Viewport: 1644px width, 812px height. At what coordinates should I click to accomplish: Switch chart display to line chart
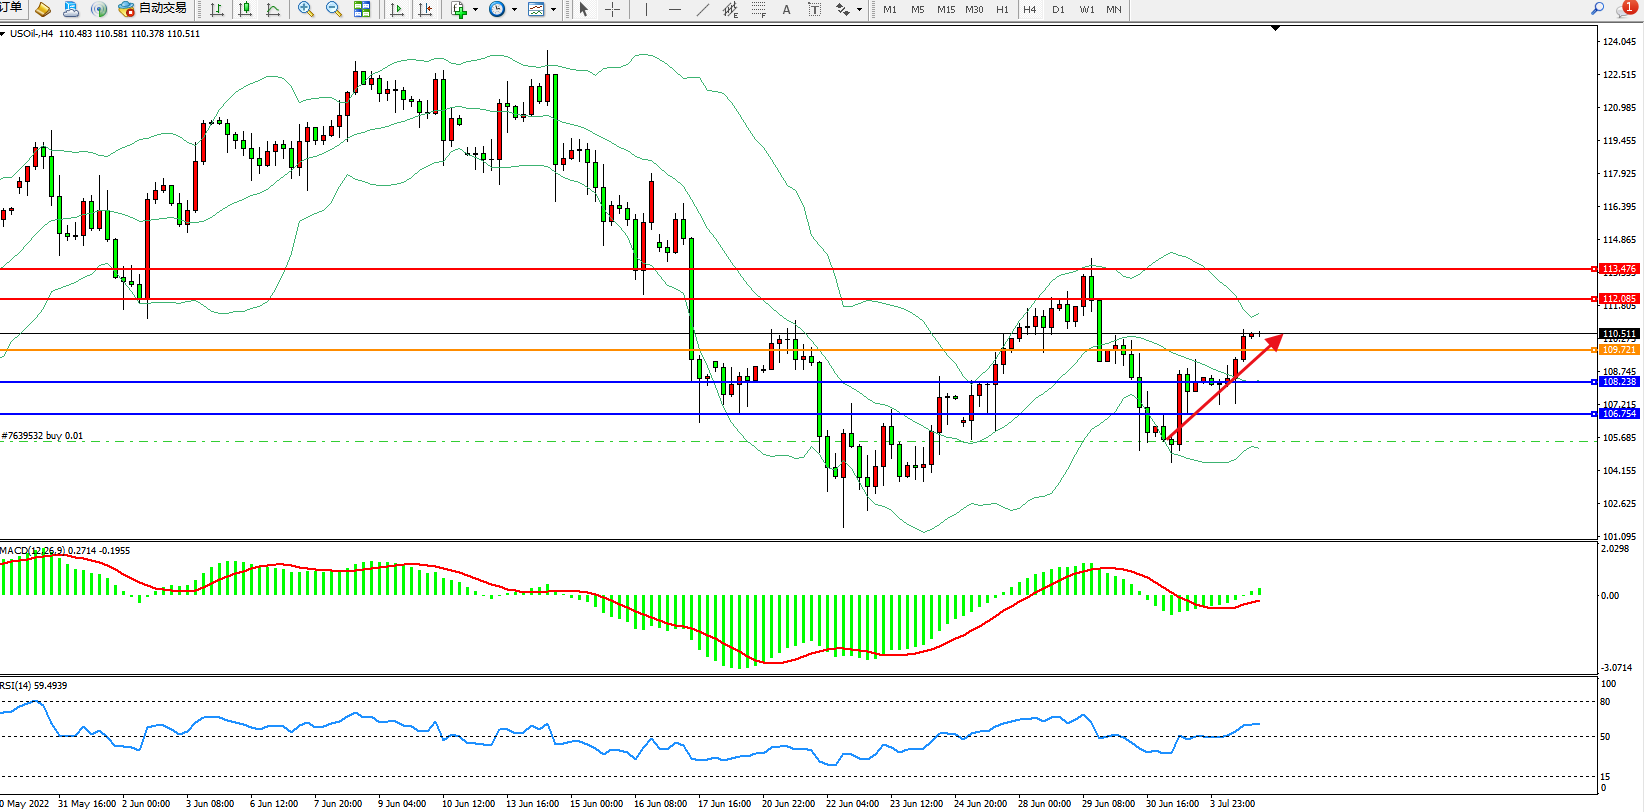pos(273,9)
